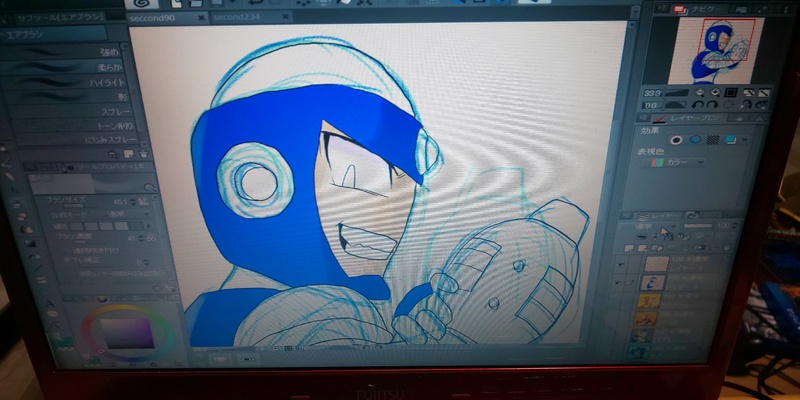The width and height of the screenshot is (800, 400).
Task: Close the second234 tab
Action: pos(286,17)
